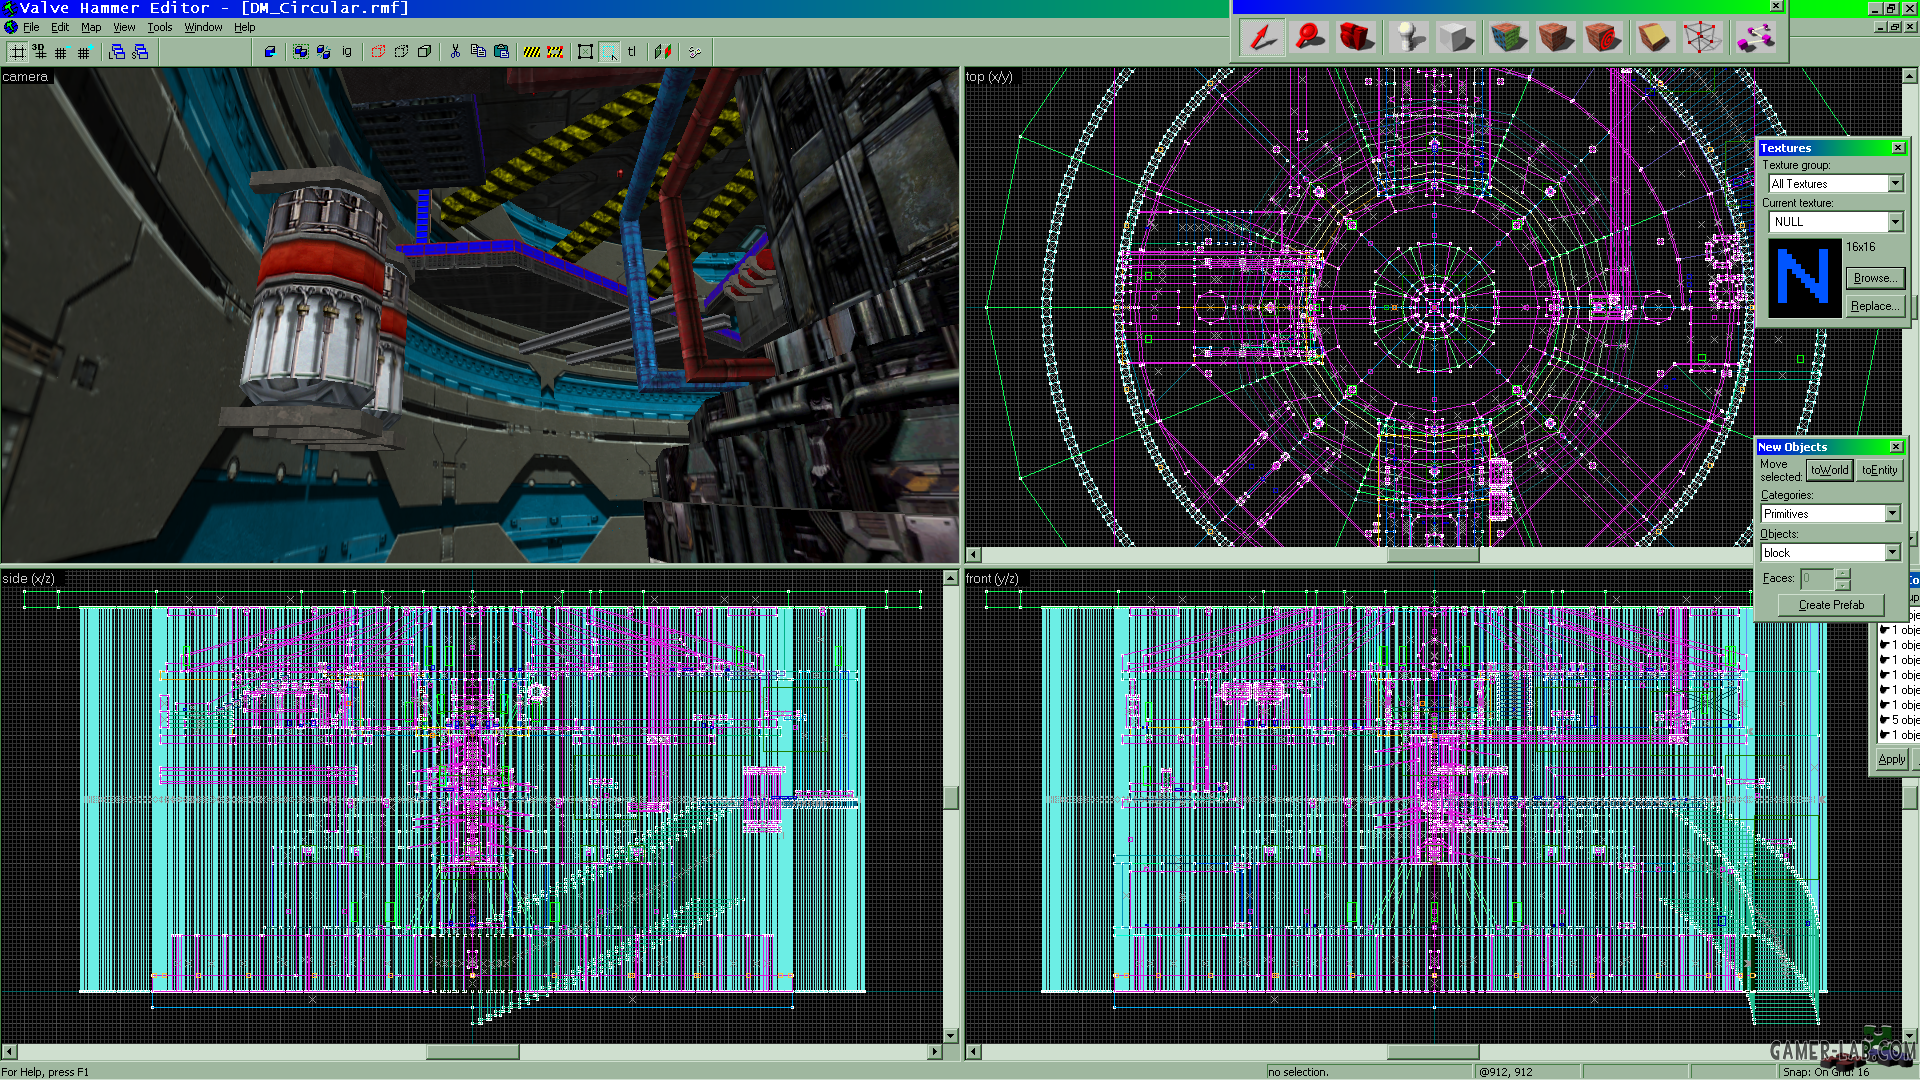Image resolution: width=1920 pixels, height=1080 pixels.
Task: Open the File menu
Action: coord(31,27)
